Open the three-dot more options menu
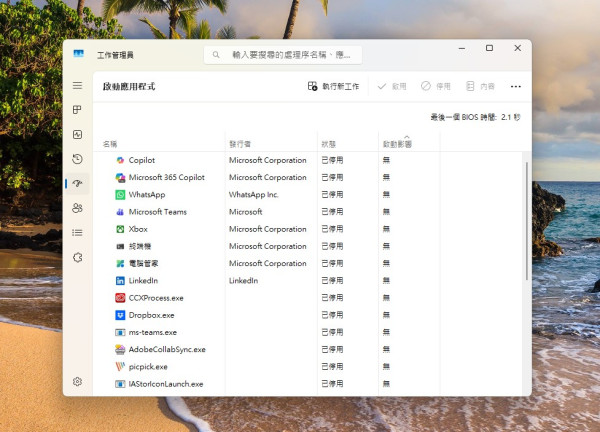The image size is (600, 432). (515, 86)
